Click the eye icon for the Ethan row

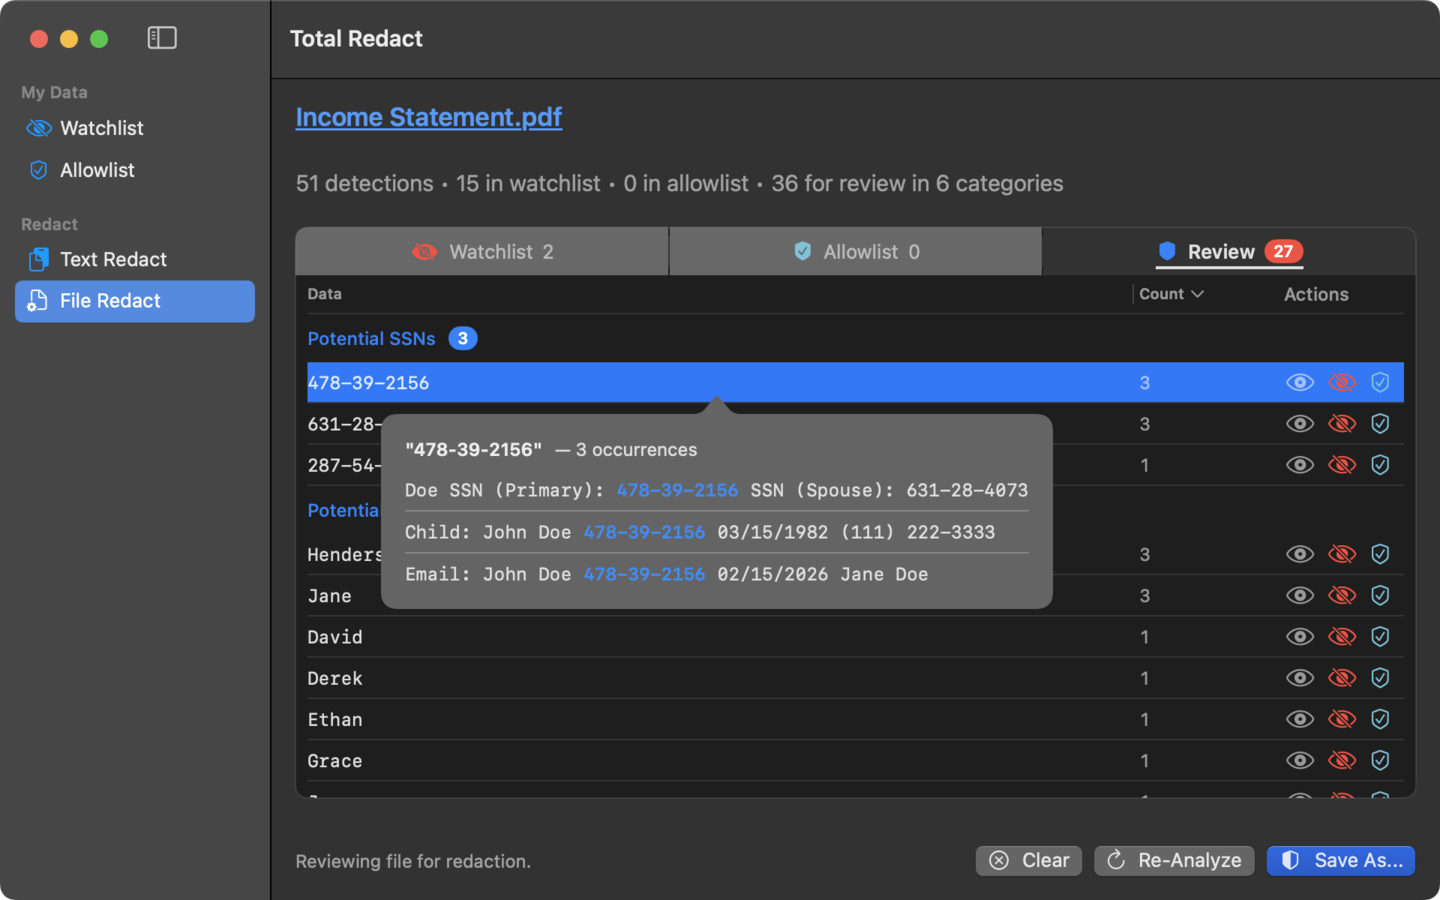click(1300, 719)
